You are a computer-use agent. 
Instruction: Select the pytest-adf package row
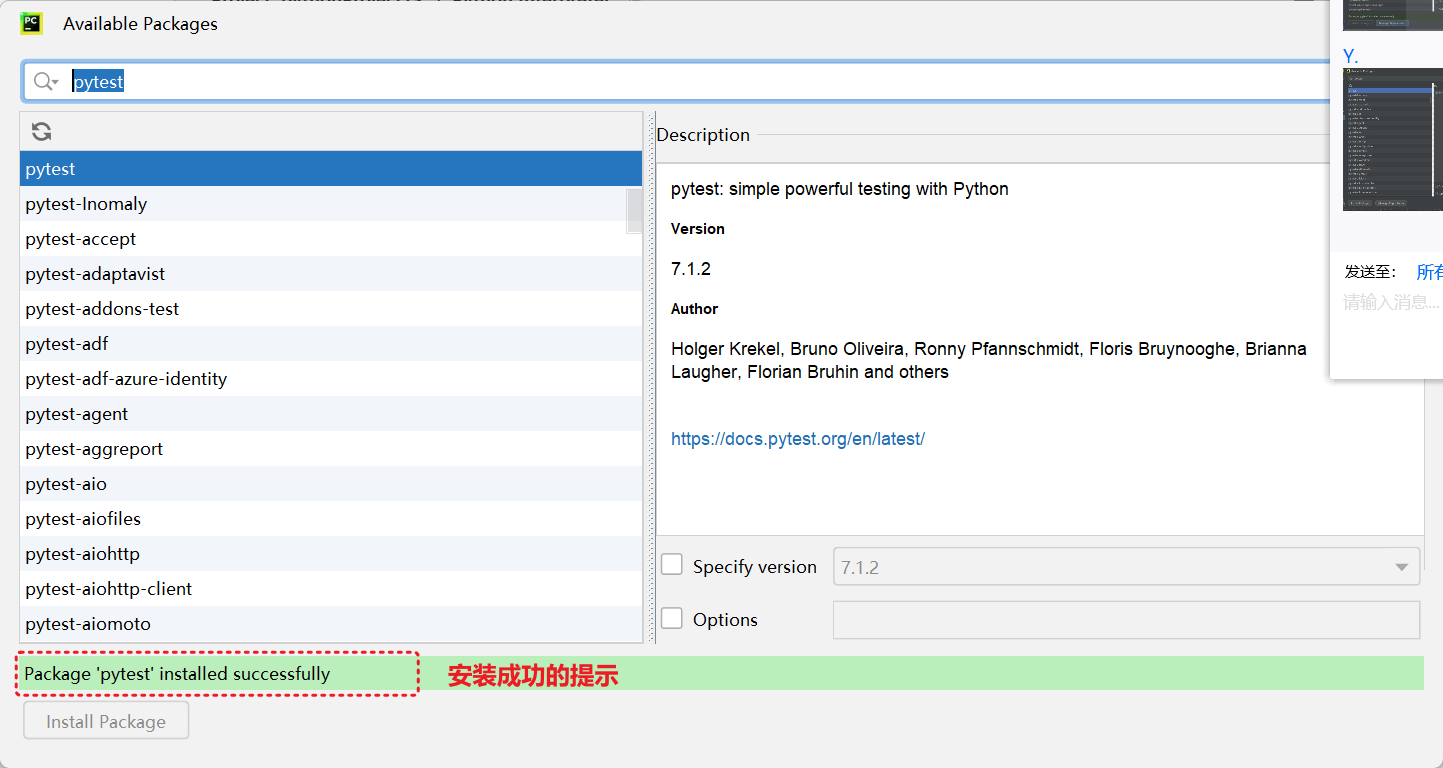click(331, 344)
